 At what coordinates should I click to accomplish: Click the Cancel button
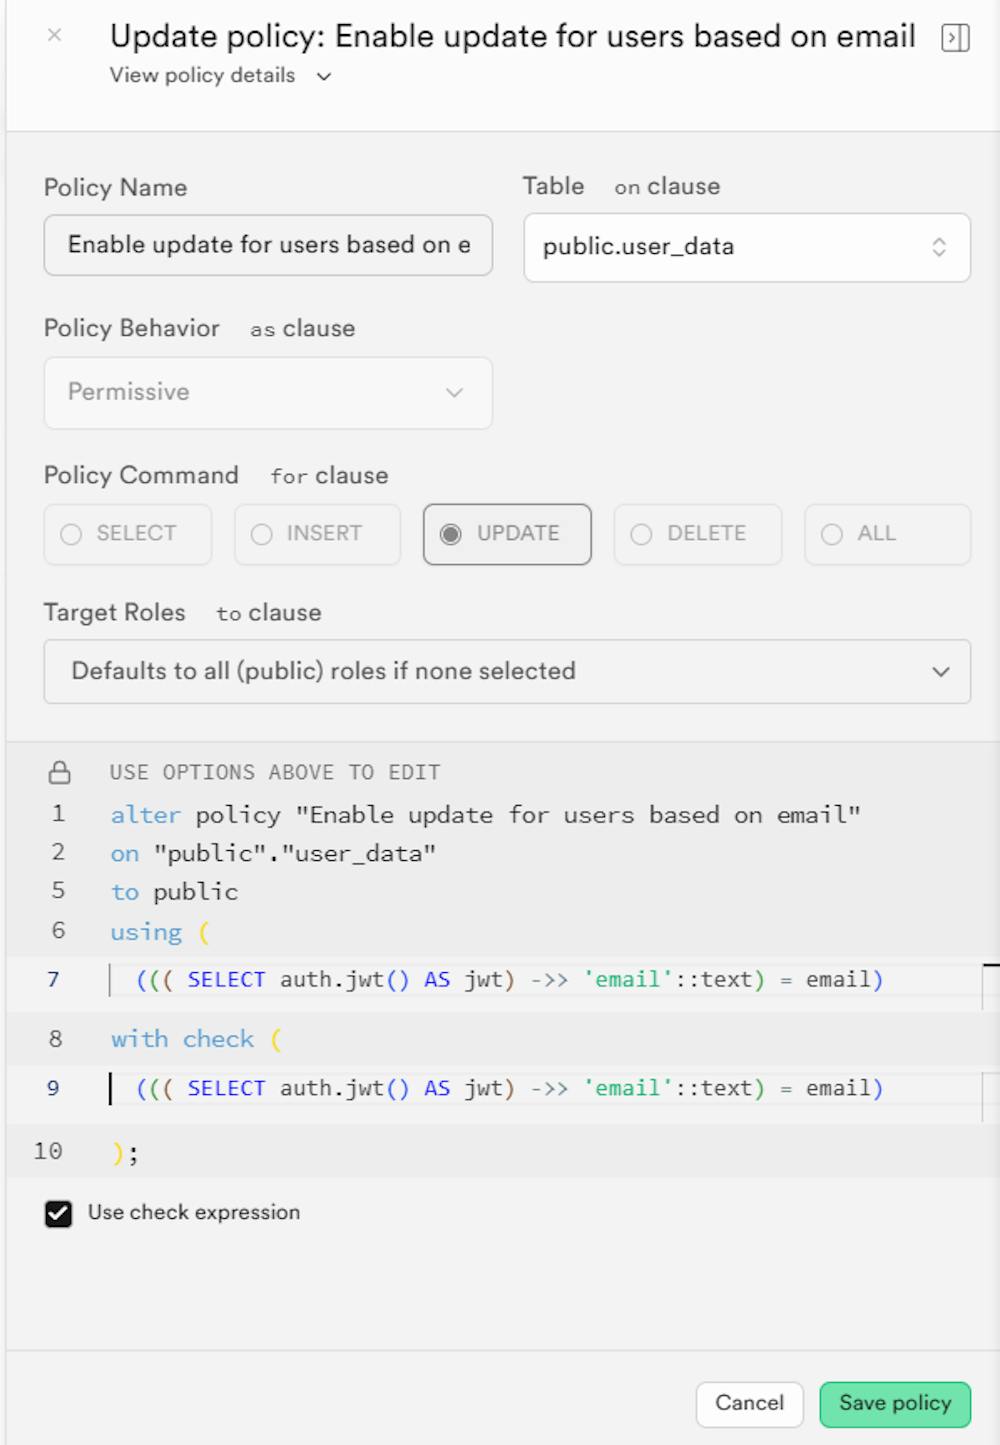click(749, 1403)
